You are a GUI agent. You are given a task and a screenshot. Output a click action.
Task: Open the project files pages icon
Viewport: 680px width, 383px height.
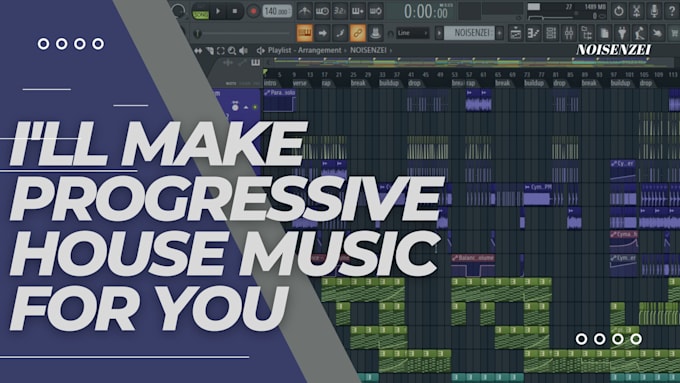(605, 33)
